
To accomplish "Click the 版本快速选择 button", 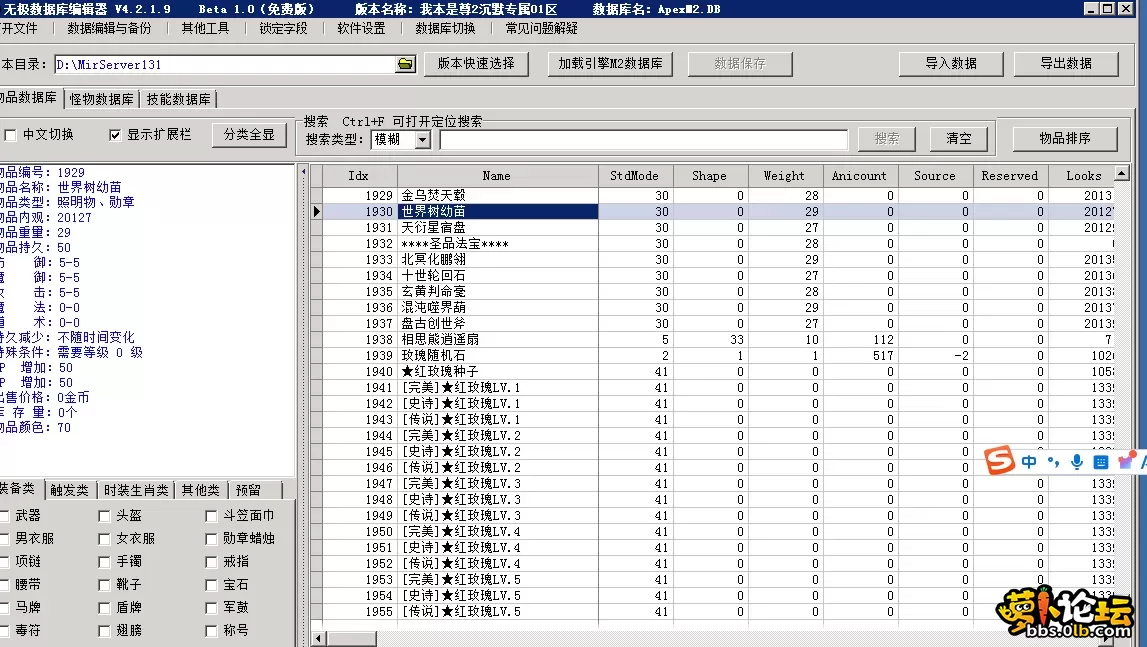I will 476,64.
